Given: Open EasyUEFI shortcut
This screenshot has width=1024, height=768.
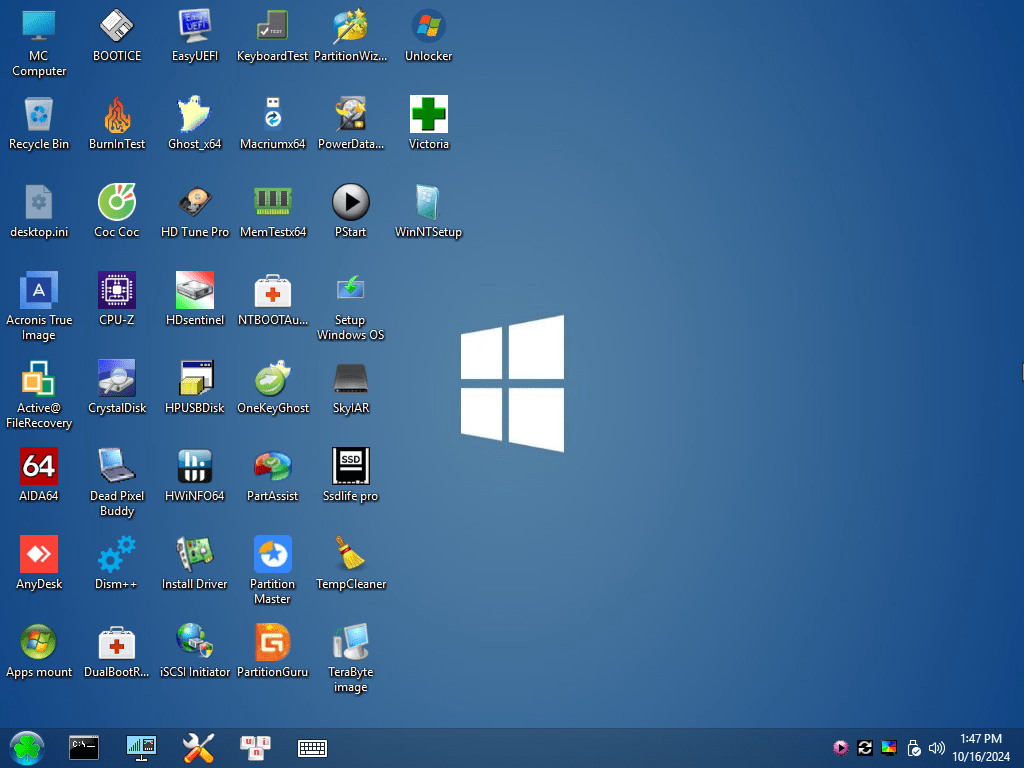Looking at the screenshot, I should coord(195,35).
